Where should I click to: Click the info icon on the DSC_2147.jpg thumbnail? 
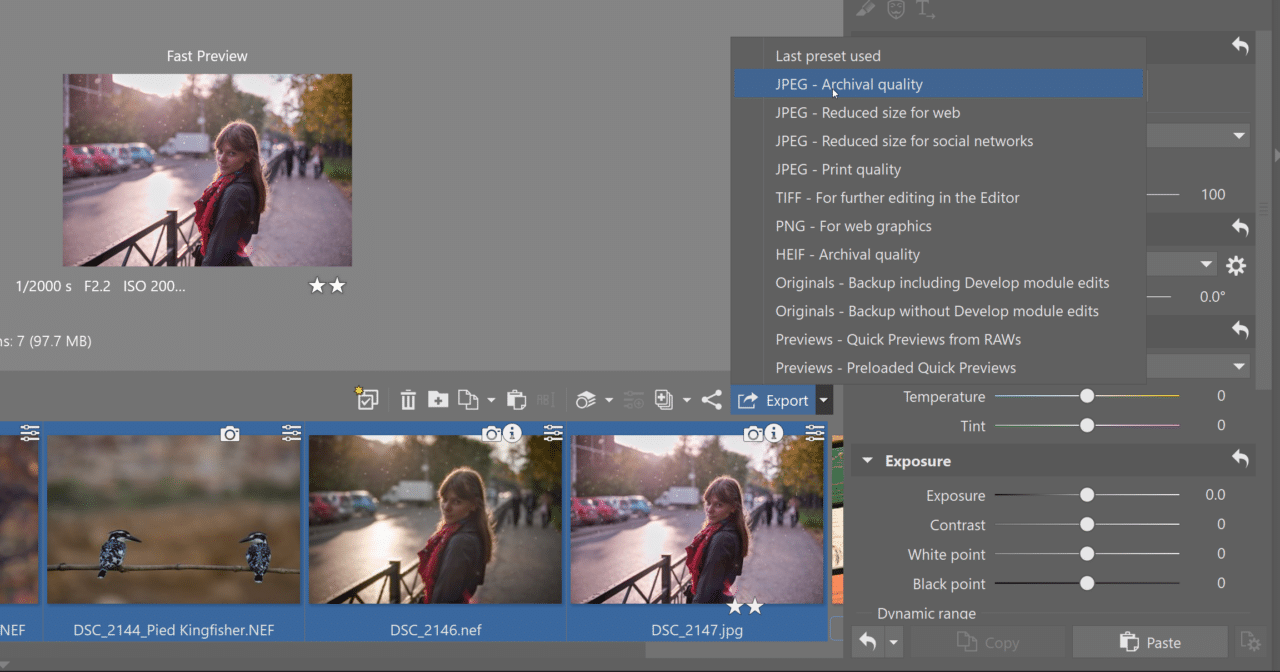[x=775, y=434]
